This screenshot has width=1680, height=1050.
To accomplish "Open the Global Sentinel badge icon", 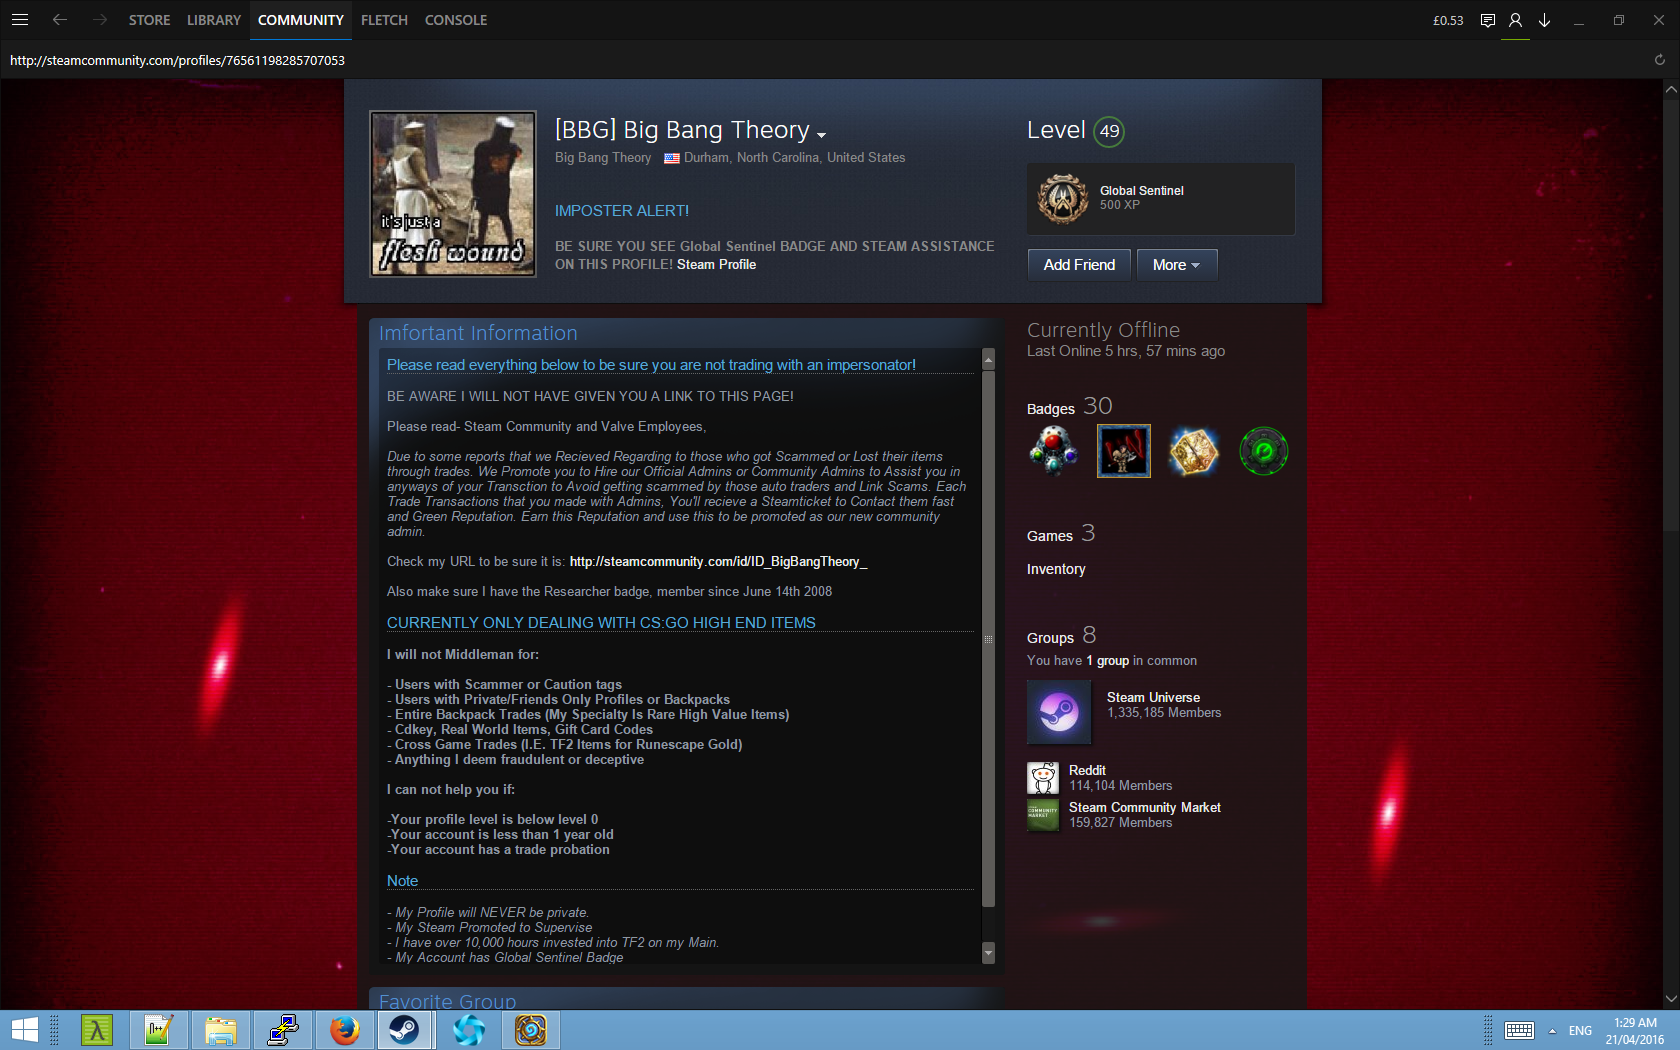I will coord(1062,198).
